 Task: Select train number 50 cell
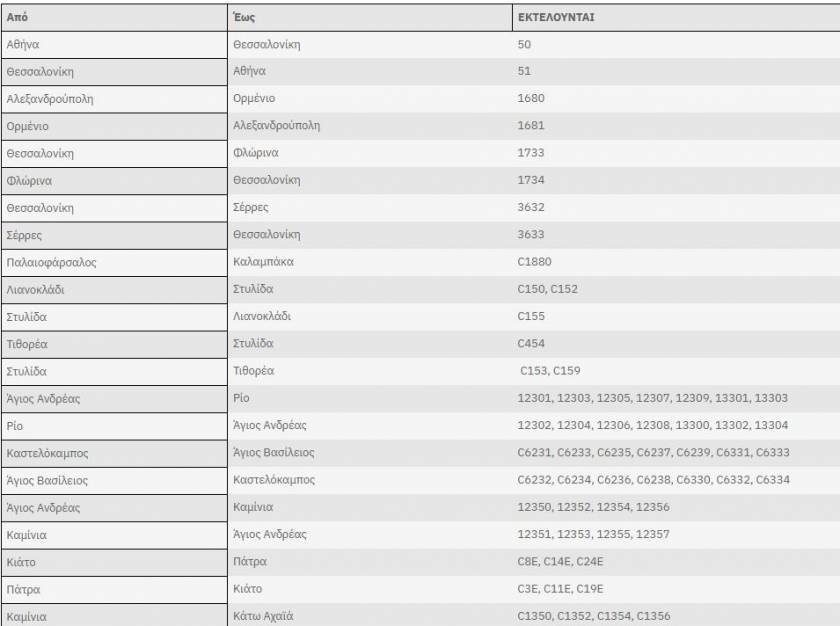525,45
